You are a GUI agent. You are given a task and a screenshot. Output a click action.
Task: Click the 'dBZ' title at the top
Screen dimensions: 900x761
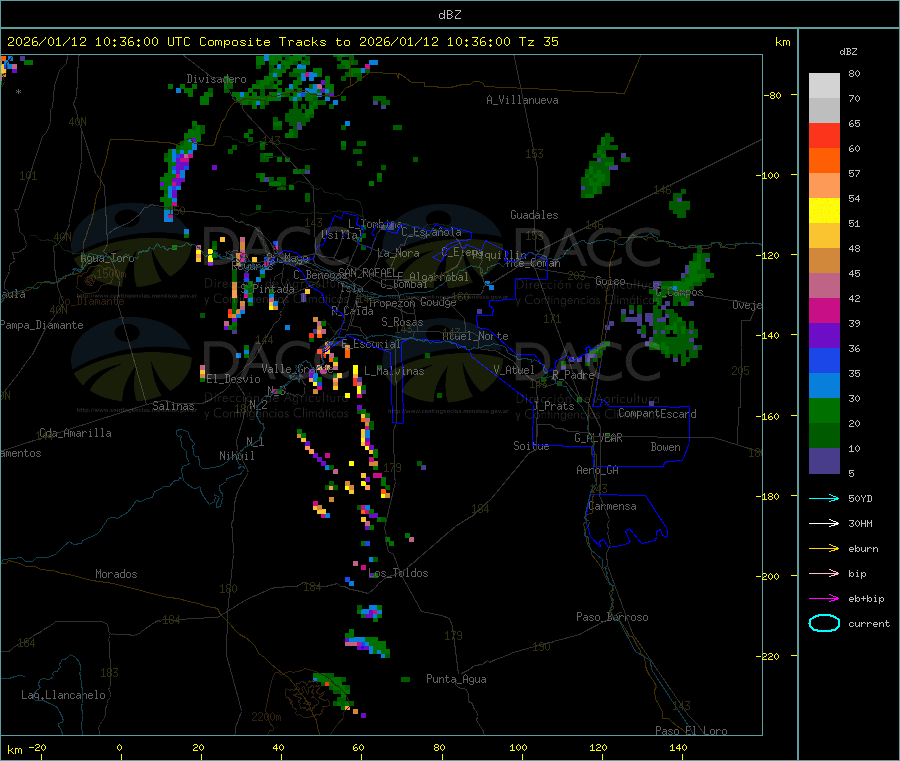tap(449, 15)
